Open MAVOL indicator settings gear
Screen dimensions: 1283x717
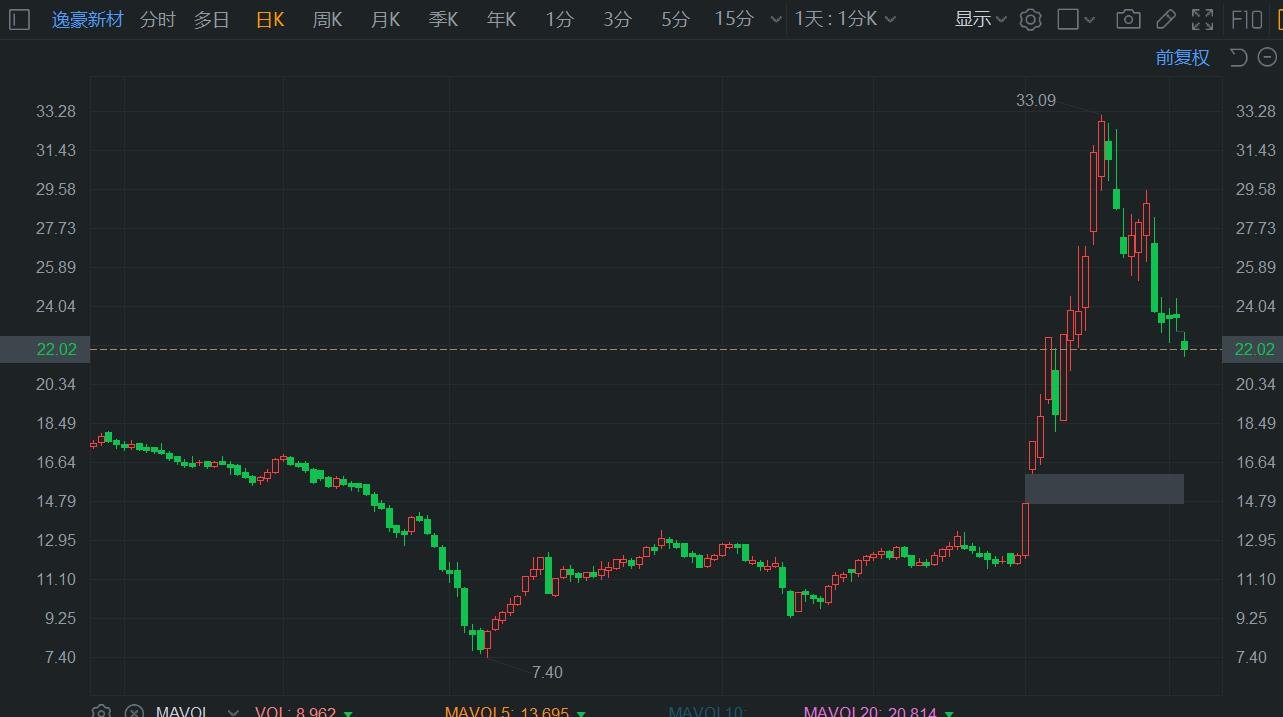[x=101, y=712]
